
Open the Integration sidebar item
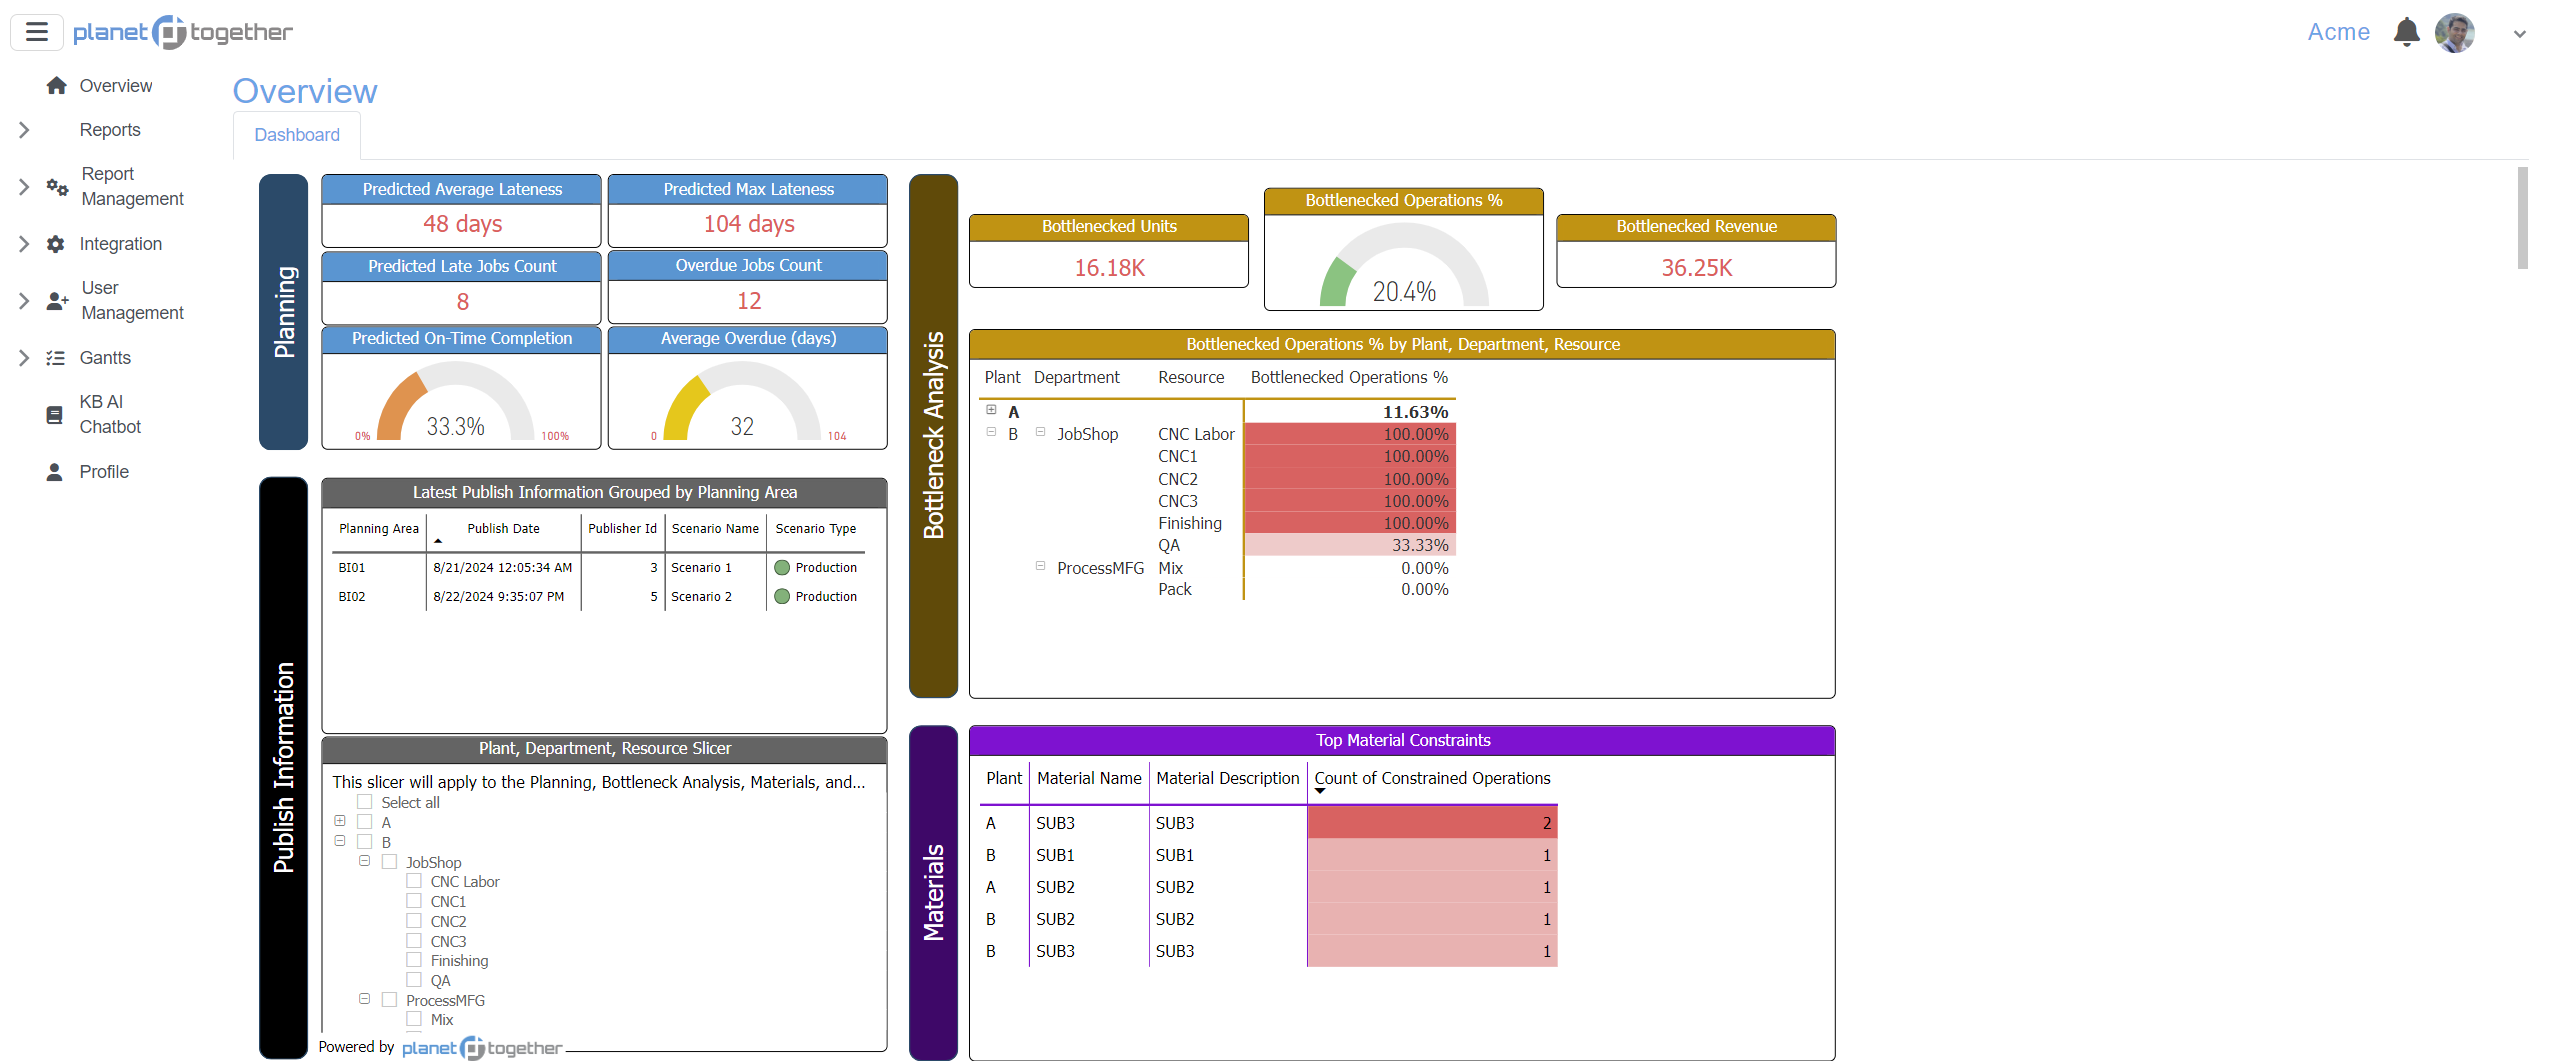121,244
